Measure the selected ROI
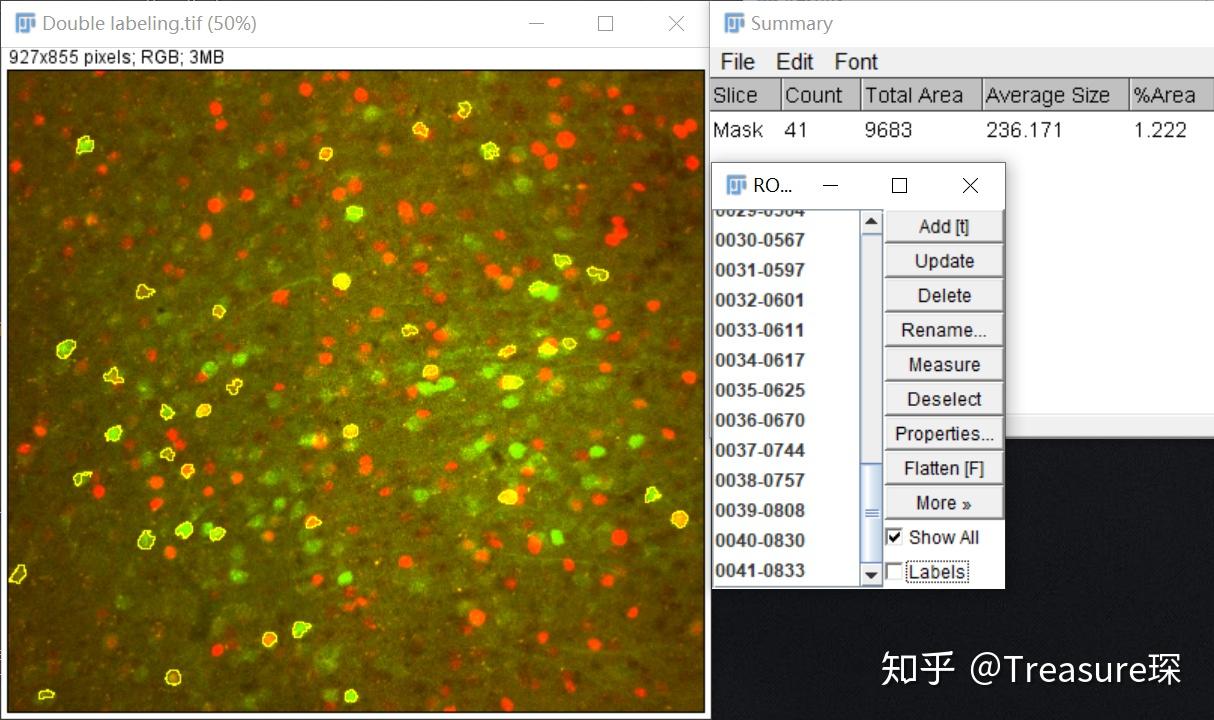This screenshot has height=720, width=1214. (943, 363)
